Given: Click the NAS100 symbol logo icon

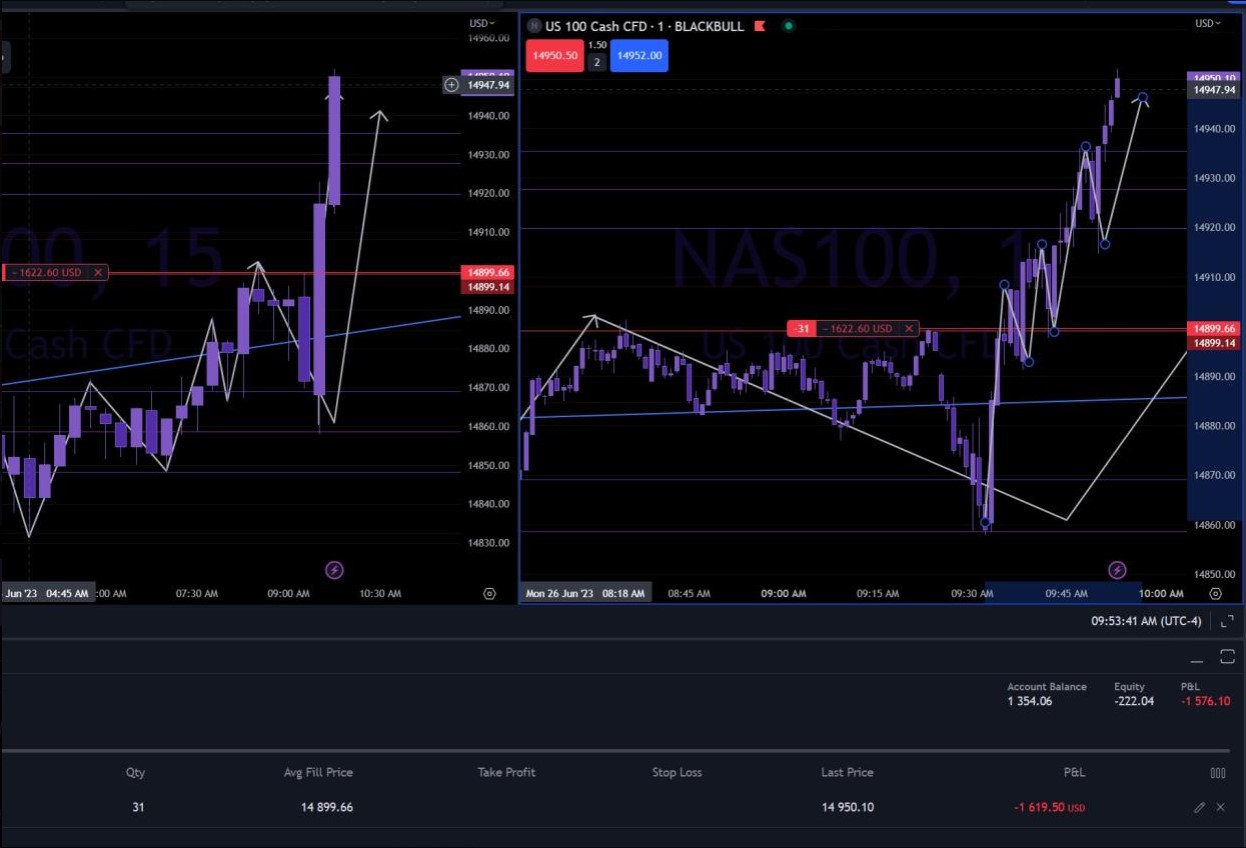Looking at the screenshot, I should (535, 26).
